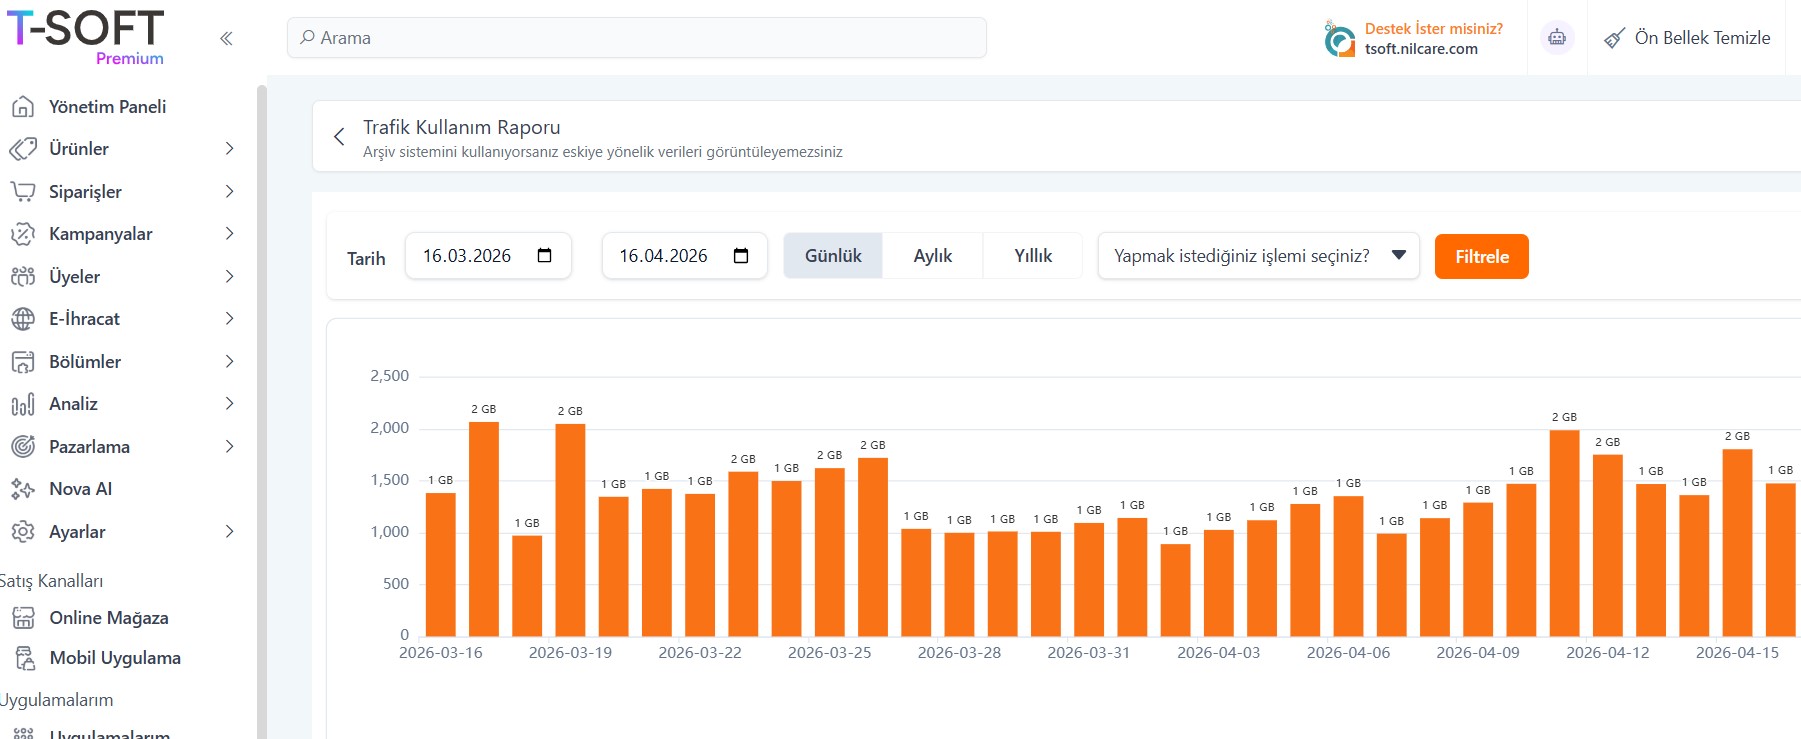Image resolution: width=1801 pixels, height=739 pixels.
Task: Open calendar picker in end date field
Action: [x=740, y=256]
